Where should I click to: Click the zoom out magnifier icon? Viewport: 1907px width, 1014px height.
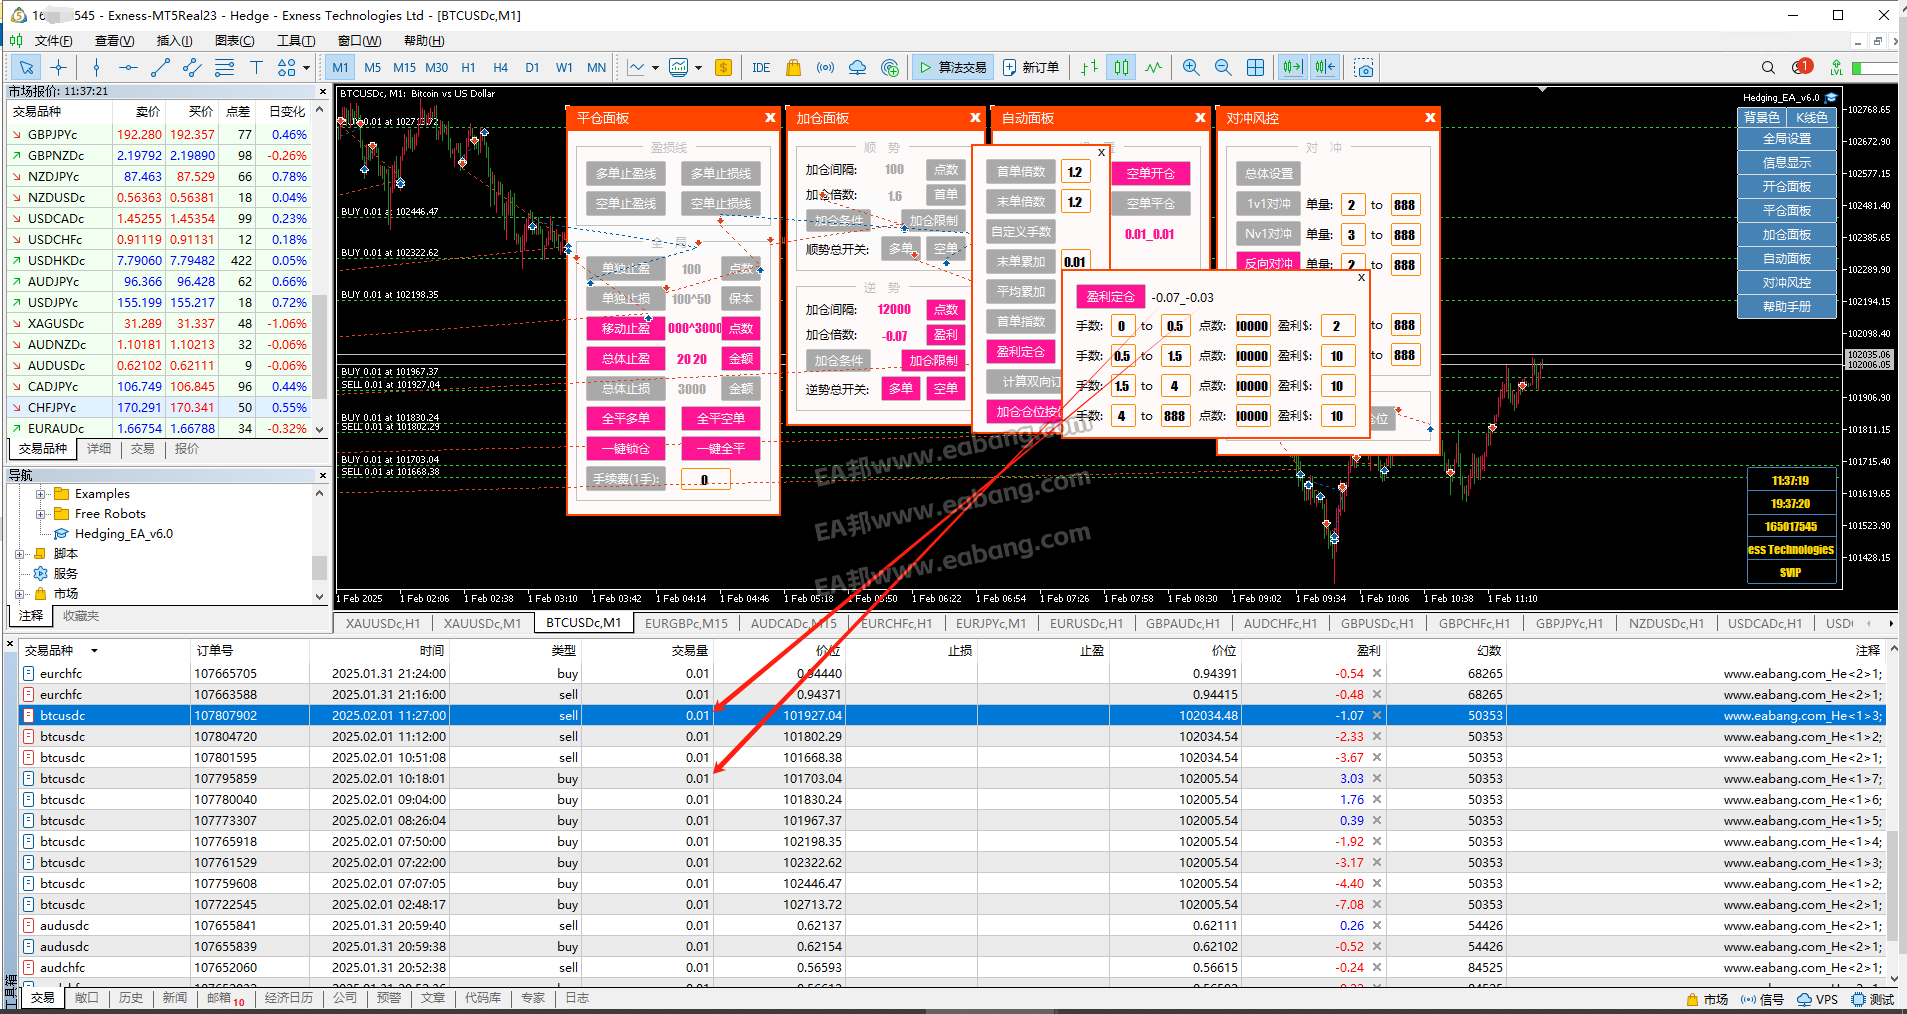point(1223,68)
